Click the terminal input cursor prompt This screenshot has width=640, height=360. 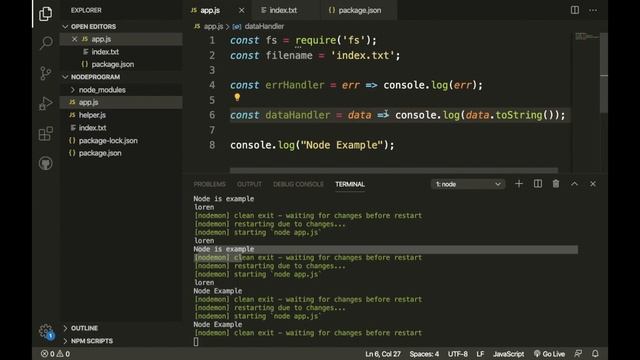click(x=196, y=342)
